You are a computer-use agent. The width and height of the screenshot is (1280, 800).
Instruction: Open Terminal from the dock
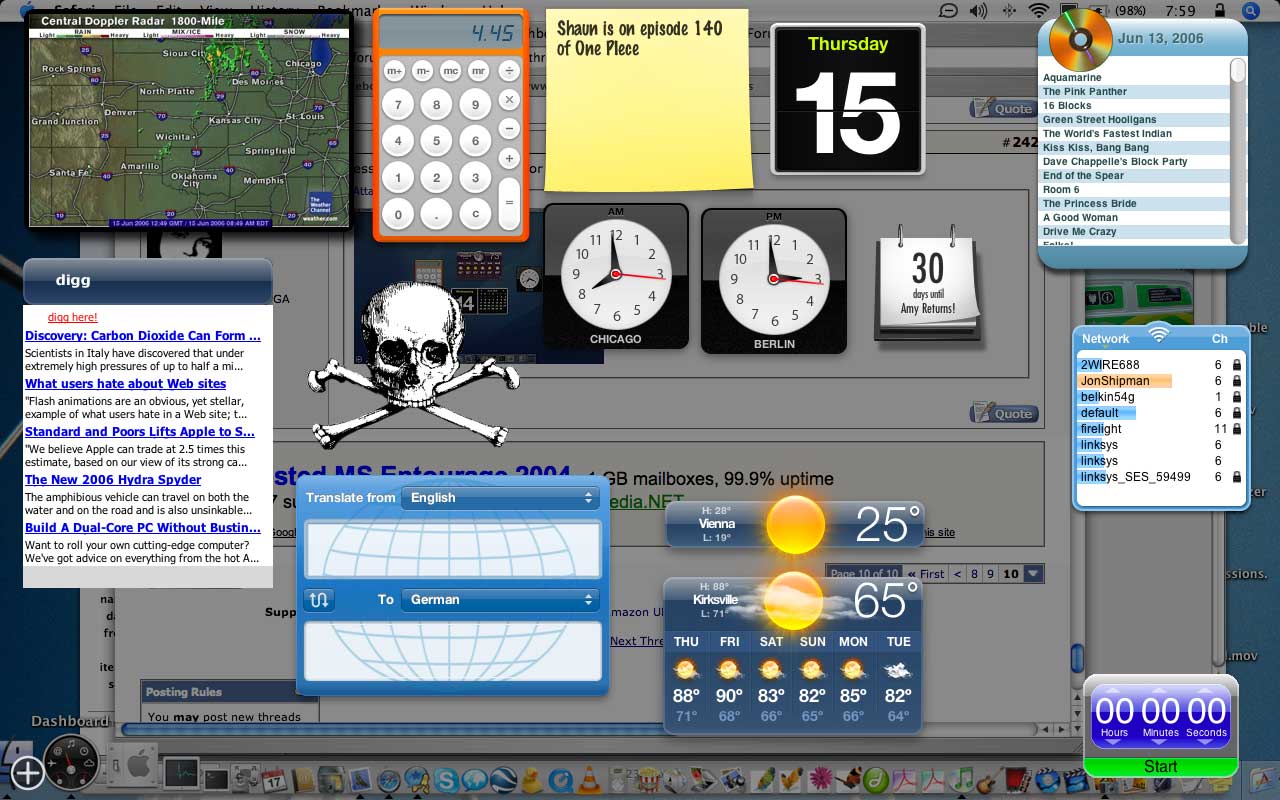(216, 778)
